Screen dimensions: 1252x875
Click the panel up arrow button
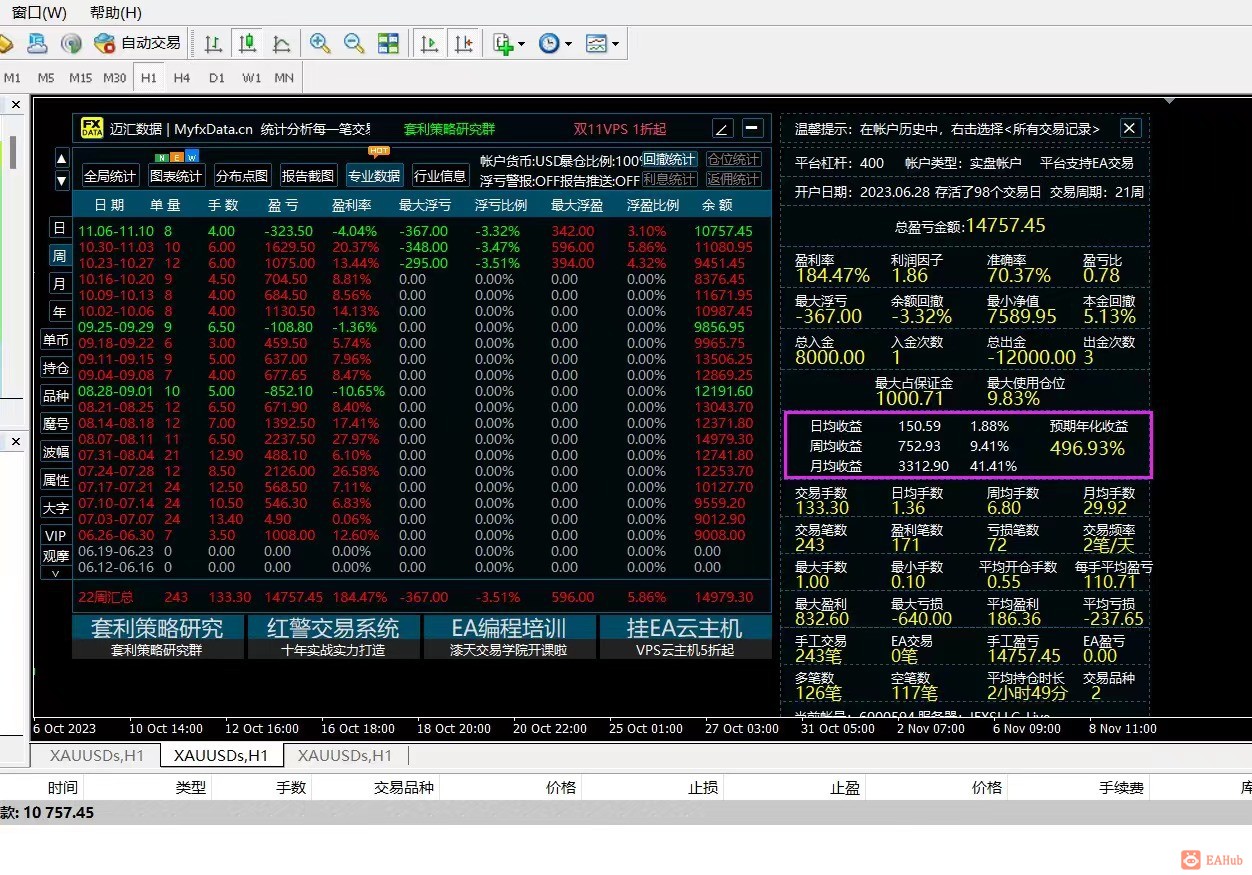(61, 159)
